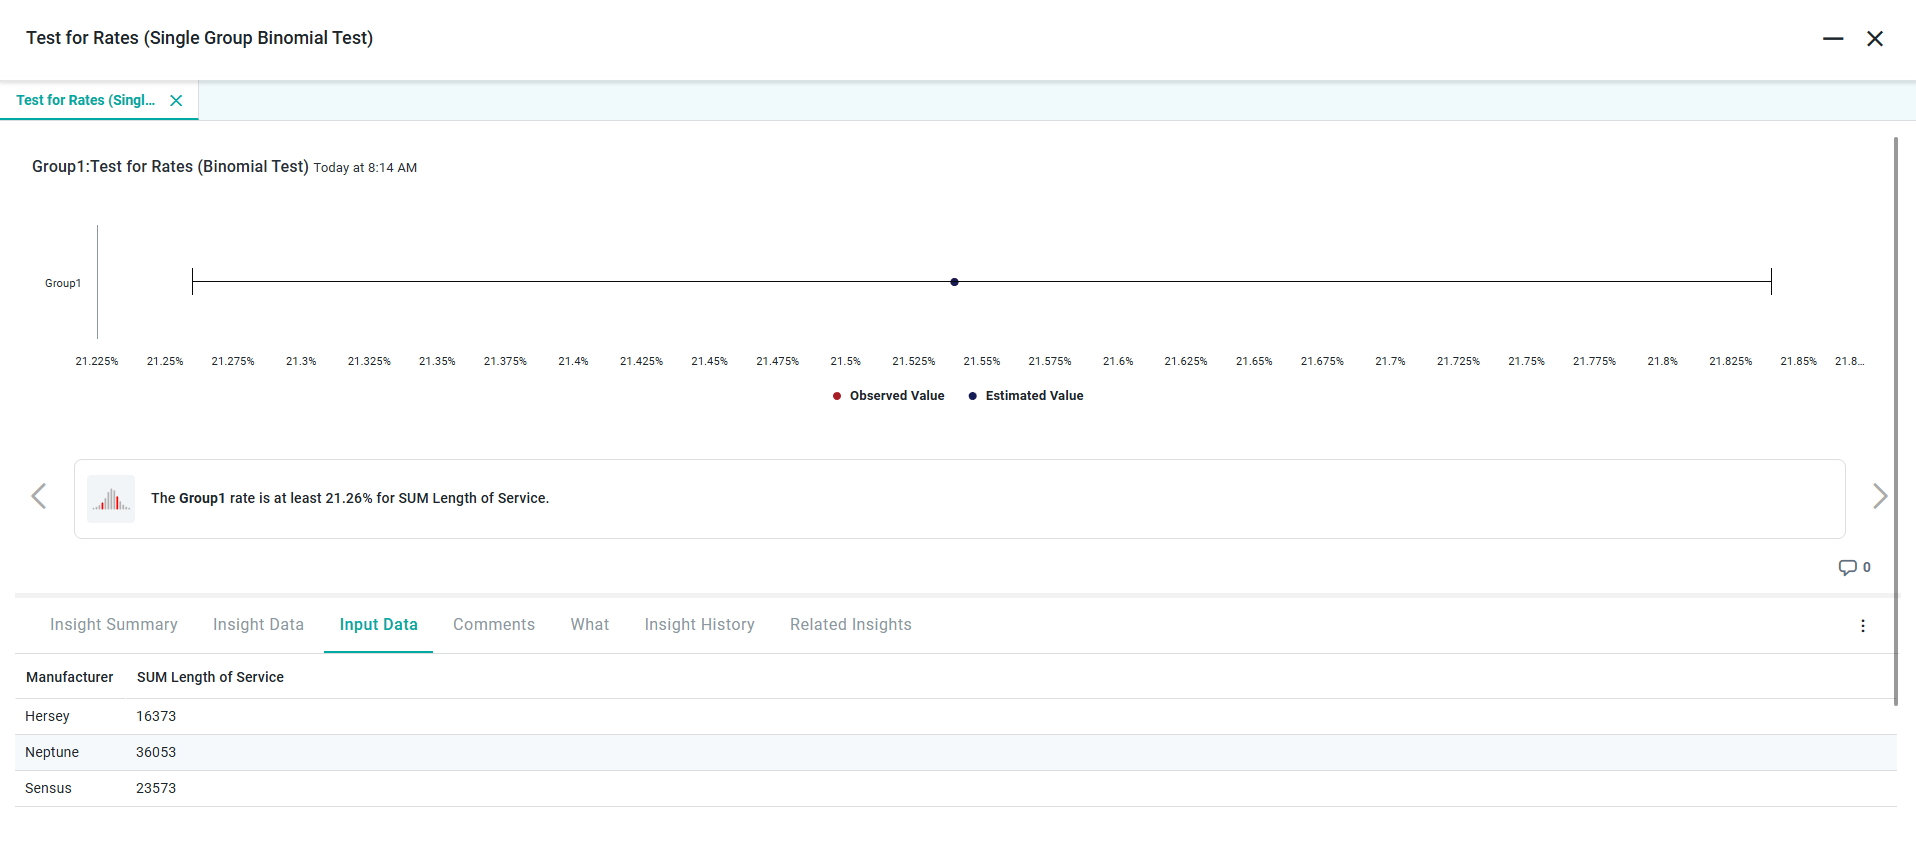Viewport: 1916px width, 859px height.
Task: Click the histogram insight thumbnail icon
Action: pyautogui.click(x=111, y=499)
